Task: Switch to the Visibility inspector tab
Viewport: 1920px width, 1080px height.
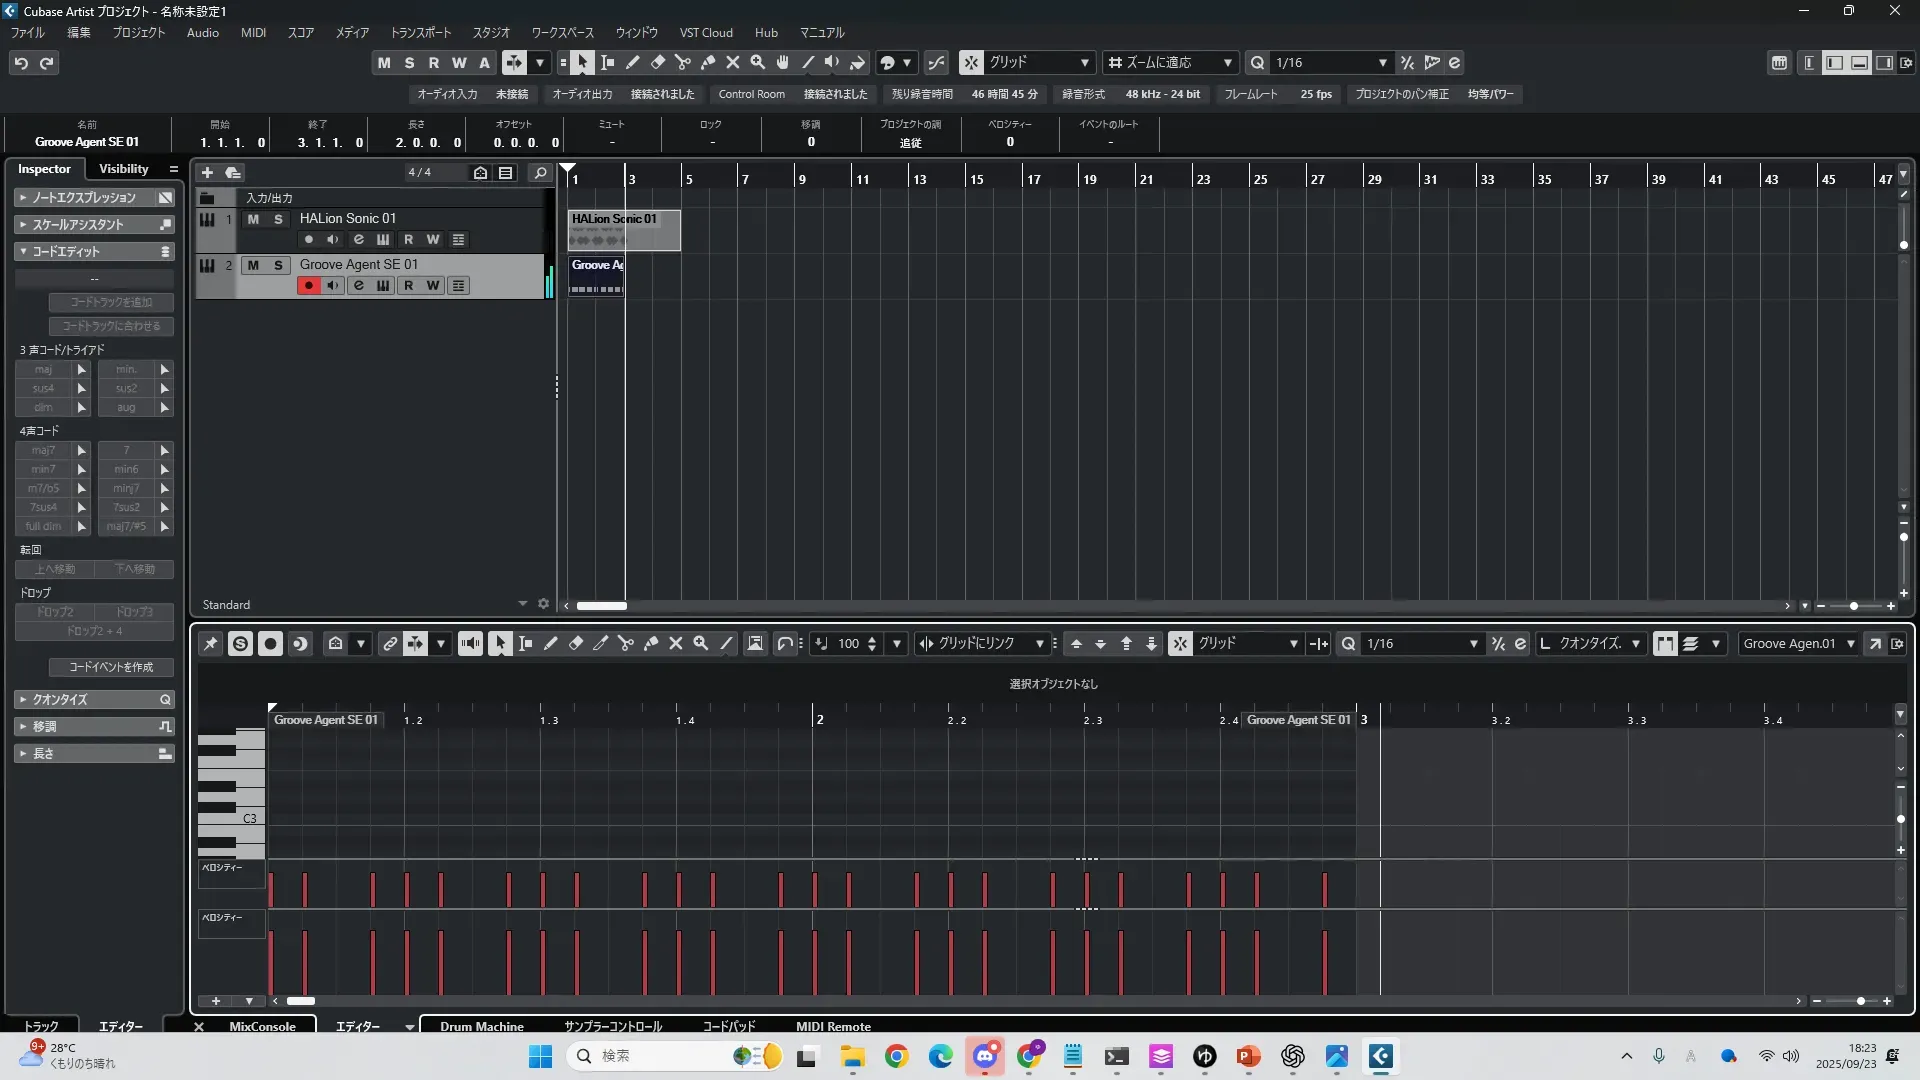Action: [x=123, y=169]
